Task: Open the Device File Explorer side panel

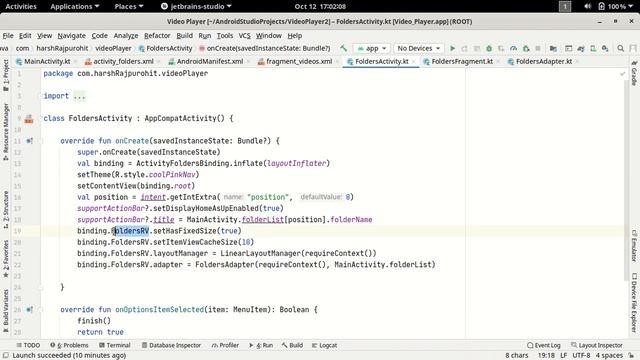Action: pos(634,302)
